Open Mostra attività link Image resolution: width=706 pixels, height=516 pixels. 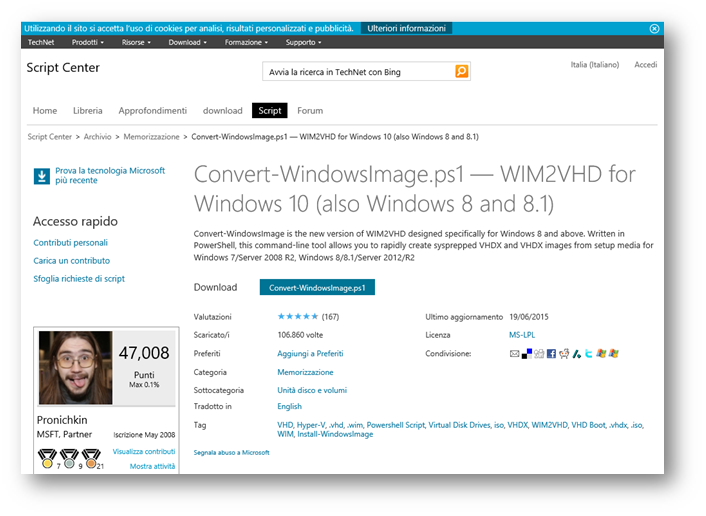click(152, 466)
